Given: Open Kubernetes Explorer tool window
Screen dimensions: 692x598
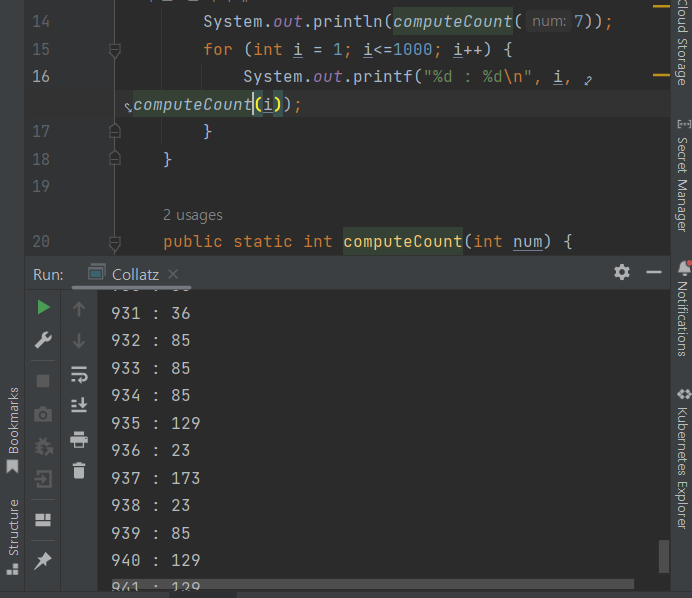Looking at the screenshot, I should (x=682, y=459).
